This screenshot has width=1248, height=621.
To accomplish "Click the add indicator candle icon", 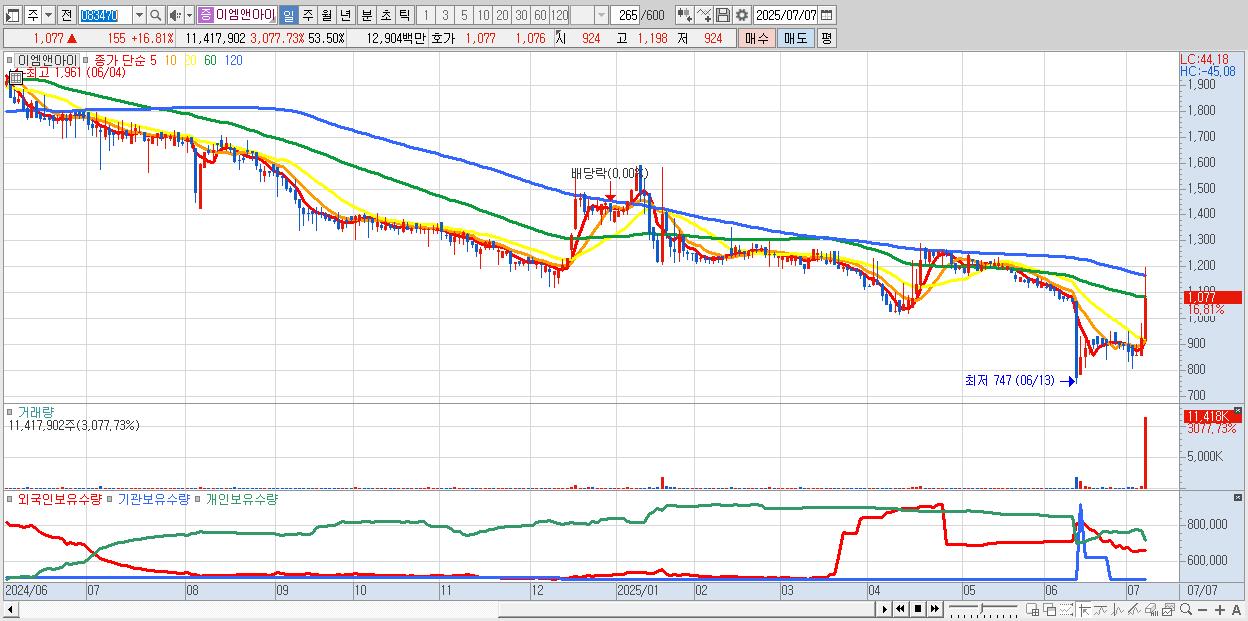I will 684,15.
